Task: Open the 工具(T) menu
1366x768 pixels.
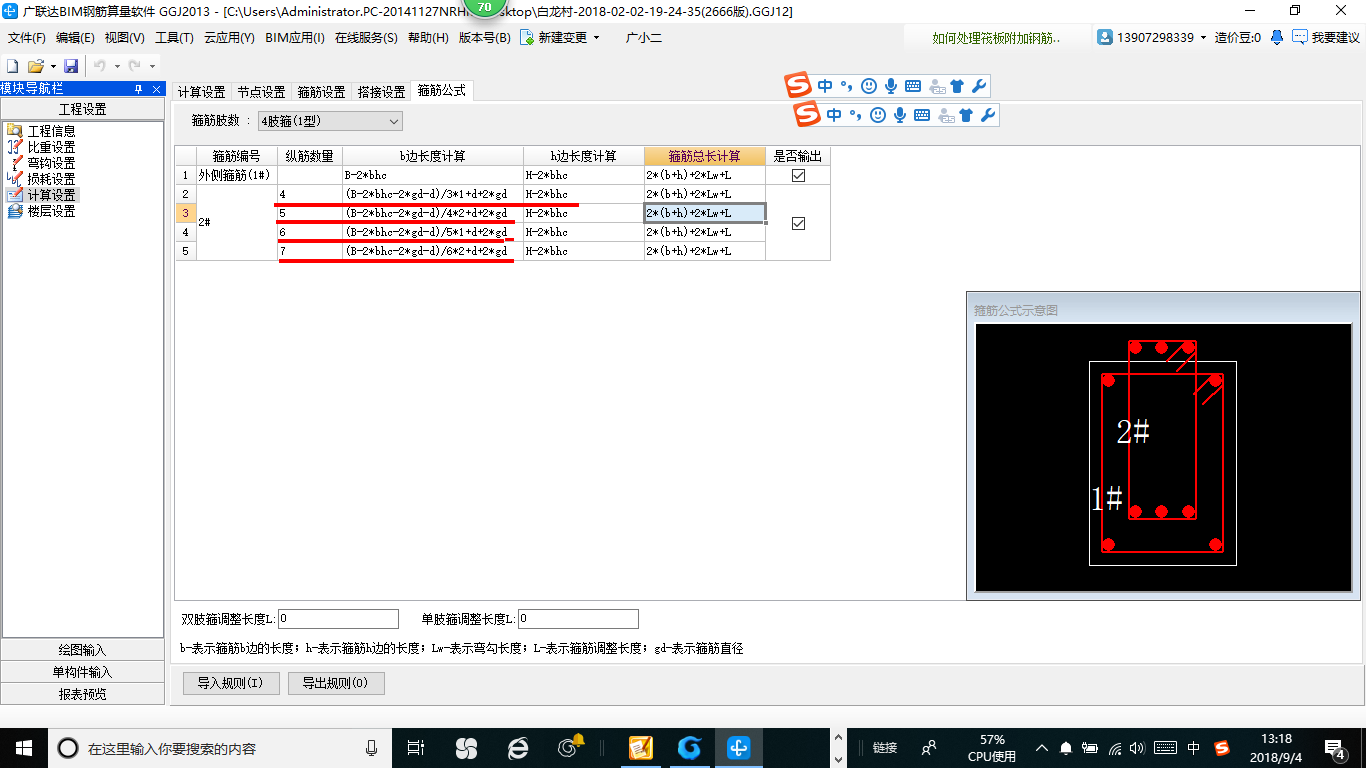Action: click(174, 38)
